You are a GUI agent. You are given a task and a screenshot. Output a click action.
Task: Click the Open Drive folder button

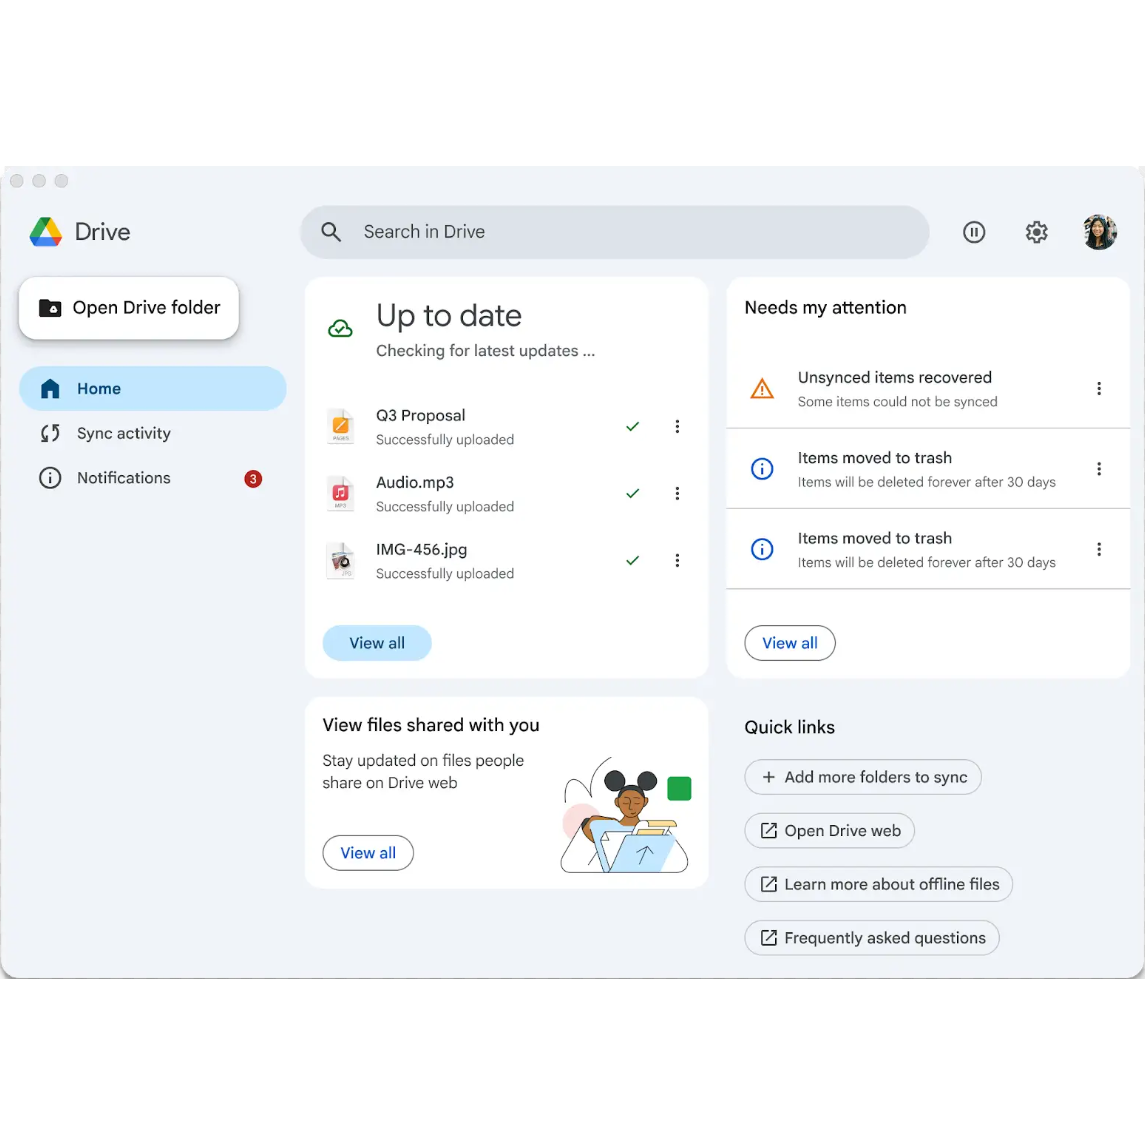129,308
